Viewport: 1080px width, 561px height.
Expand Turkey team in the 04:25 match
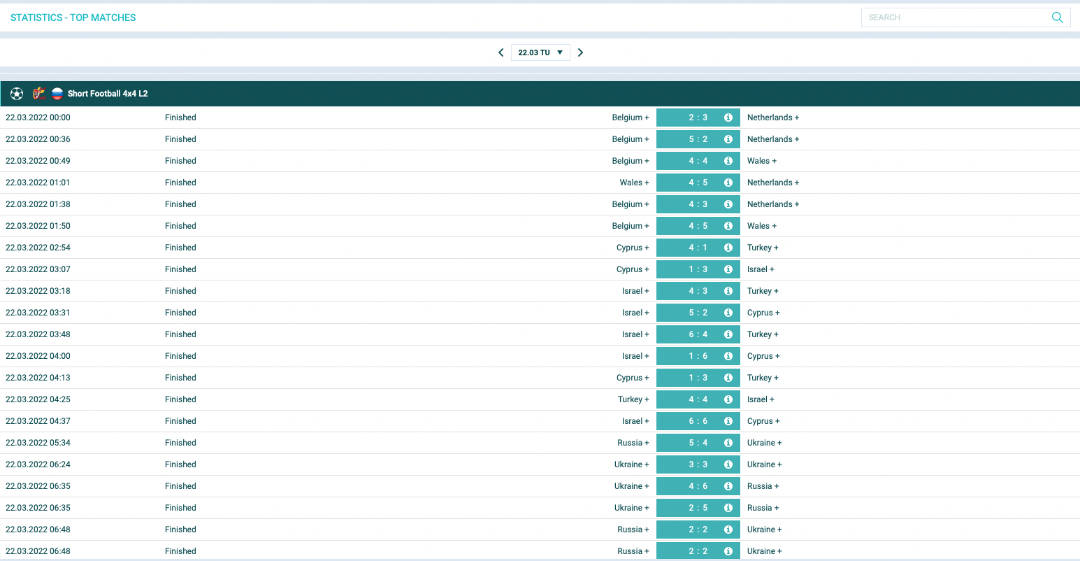633,399
